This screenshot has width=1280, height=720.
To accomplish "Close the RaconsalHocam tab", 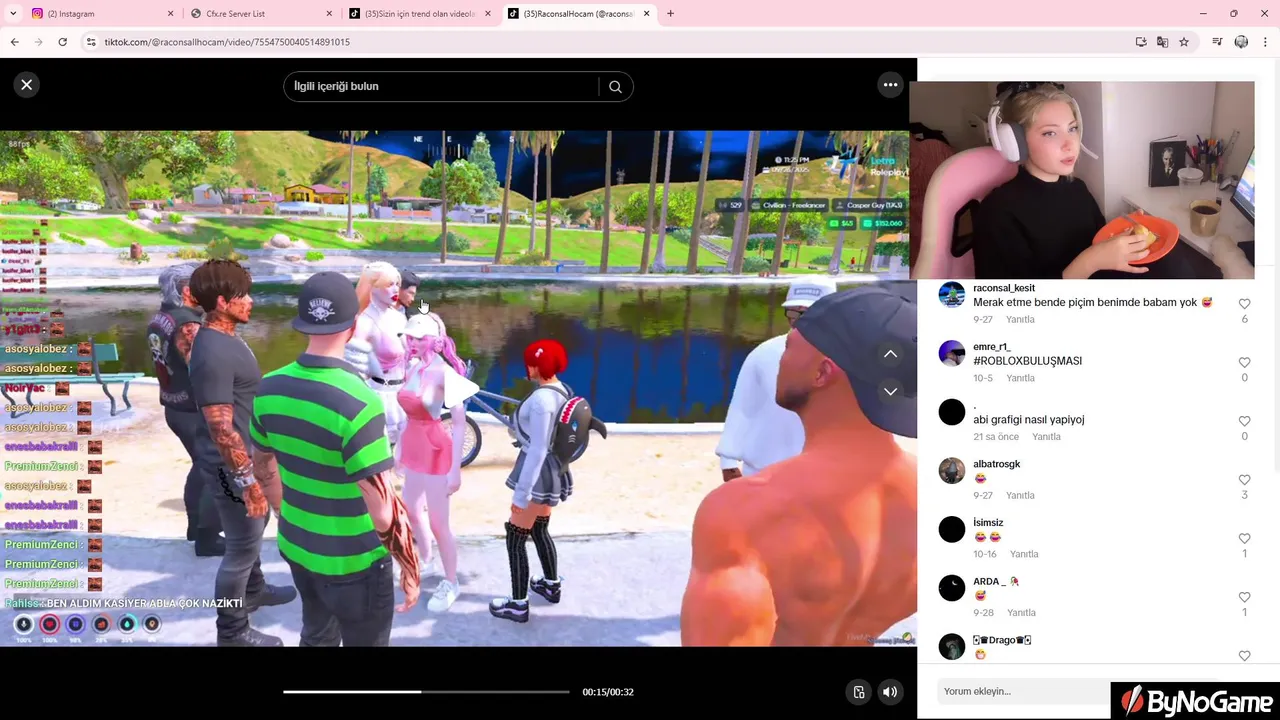I will tap(646, 14).
